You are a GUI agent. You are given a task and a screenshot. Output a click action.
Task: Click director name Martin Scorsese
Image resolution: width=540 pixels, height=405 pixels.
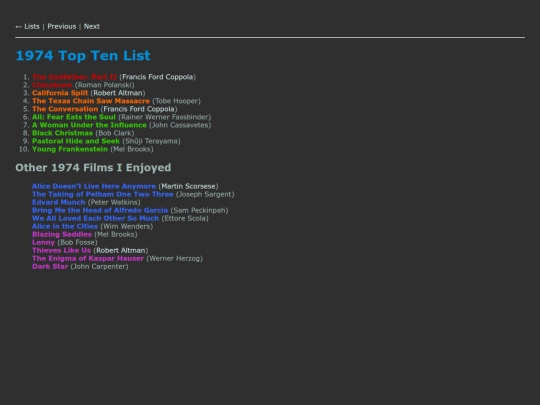(188, 186)
